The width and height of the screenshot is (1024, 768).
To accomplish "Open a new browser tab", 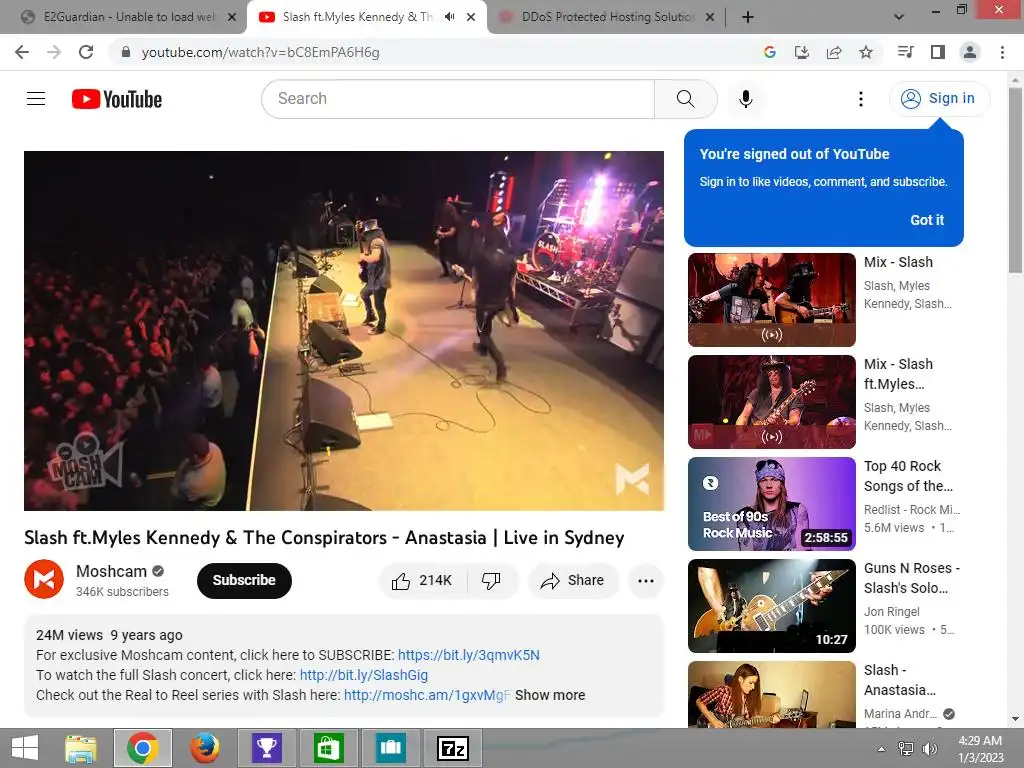I will (x=748, y=17).
